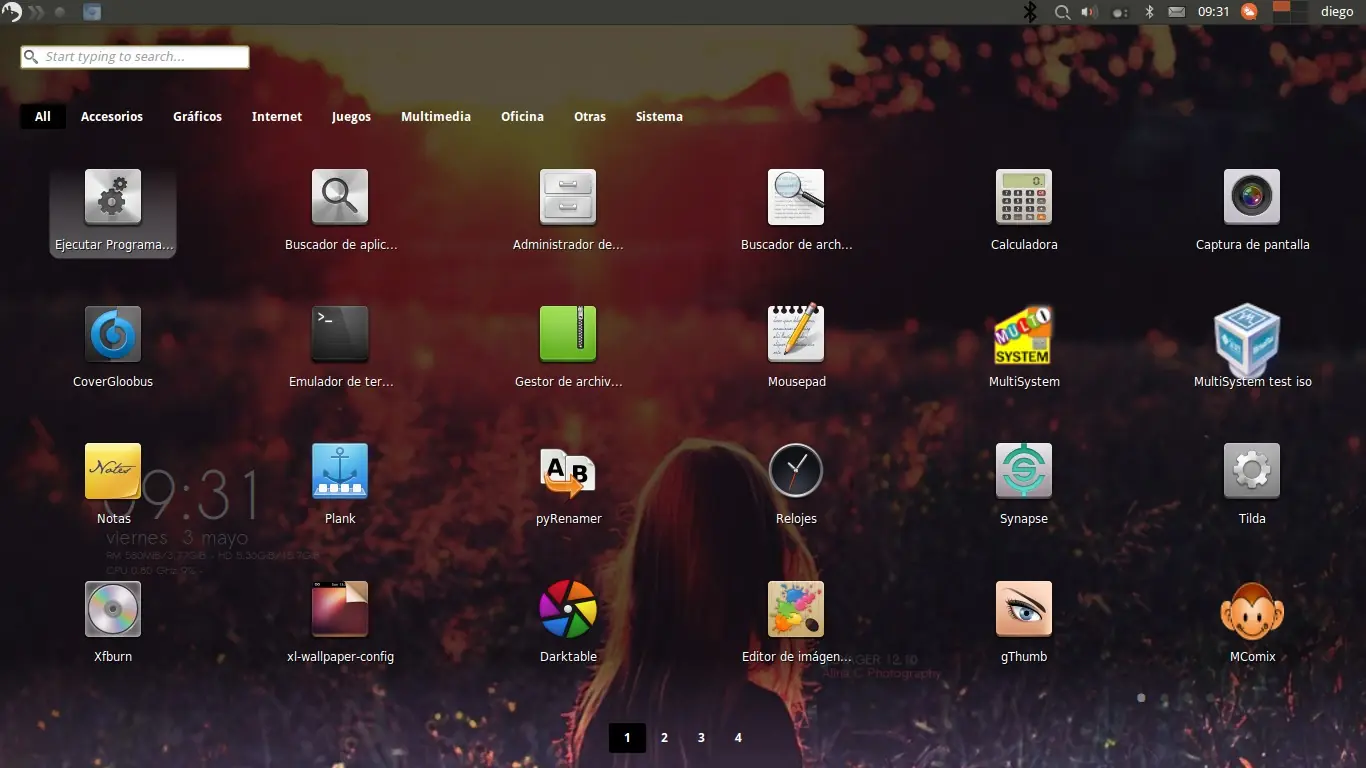This screenshot has height=768, width=1366.
Task: Open Darktable photo app
Action: click(568, 609)
